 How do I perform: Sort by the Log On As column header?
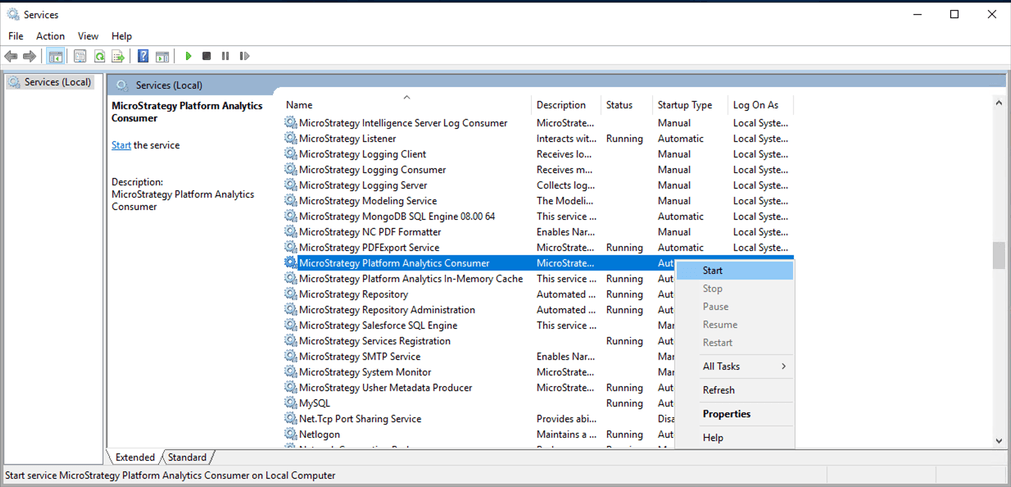tap(761, 104)
